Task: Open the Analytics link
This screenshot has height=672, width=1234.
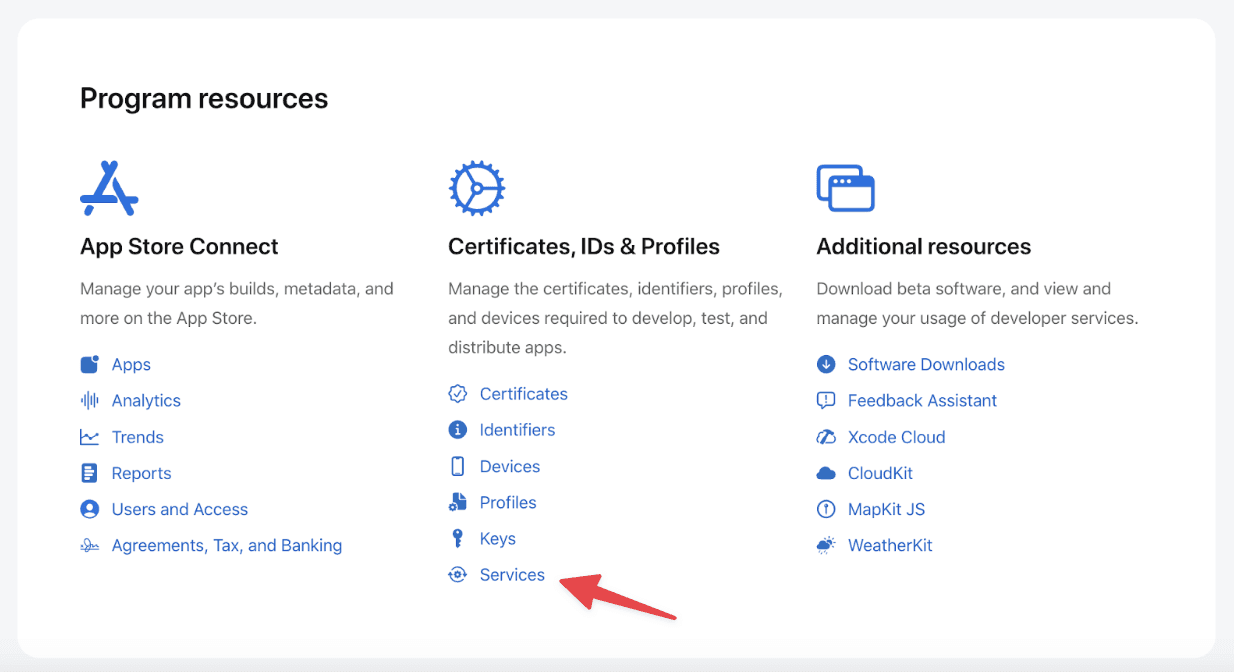Action: [x=146, y=400]
